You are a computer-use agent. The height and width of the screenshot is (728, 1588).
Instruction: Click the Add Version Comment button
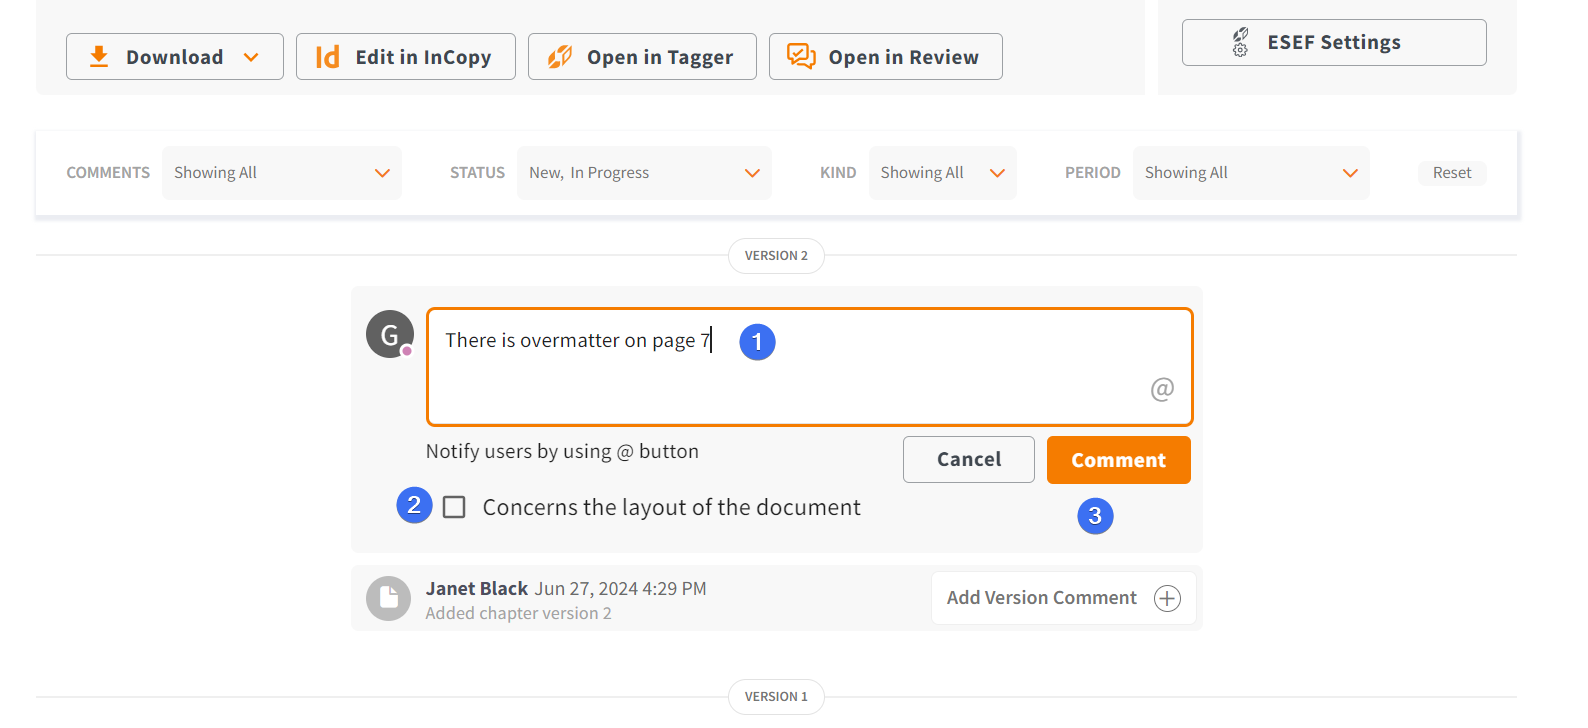(x=1064, y=598)
